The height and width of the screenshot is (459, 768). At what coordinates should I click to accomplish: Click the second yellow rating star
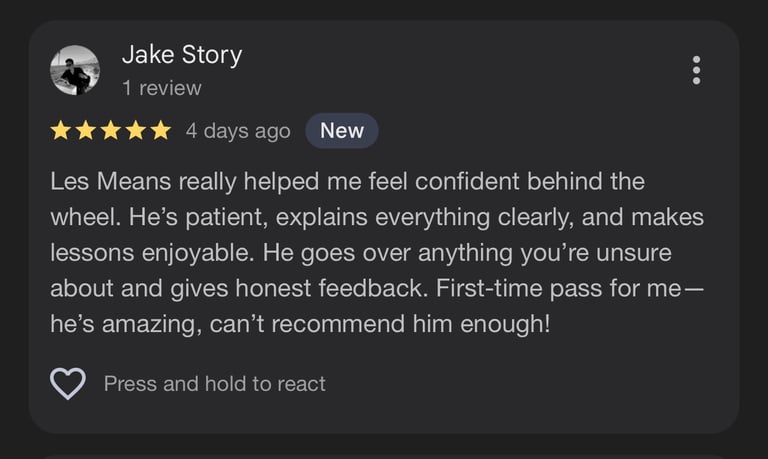click(86, 131)
